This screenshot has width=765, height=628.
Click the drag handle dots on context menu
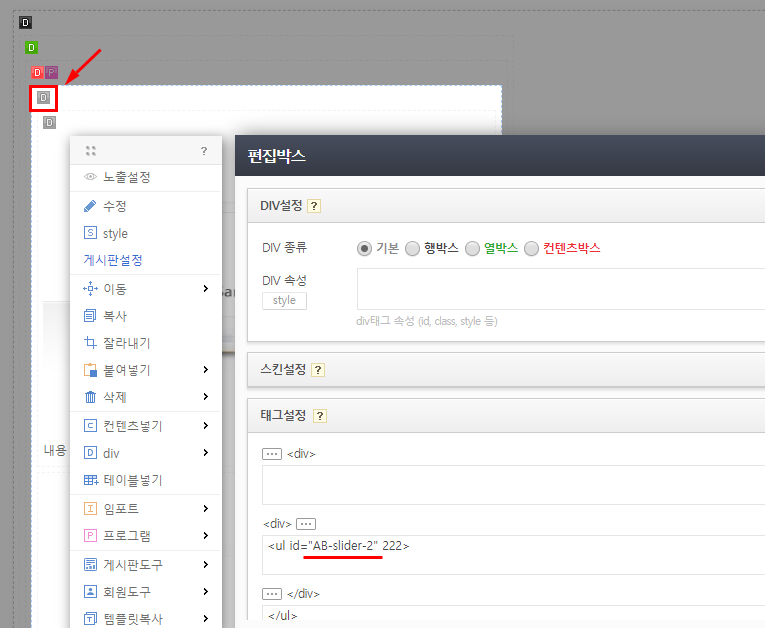91,151
